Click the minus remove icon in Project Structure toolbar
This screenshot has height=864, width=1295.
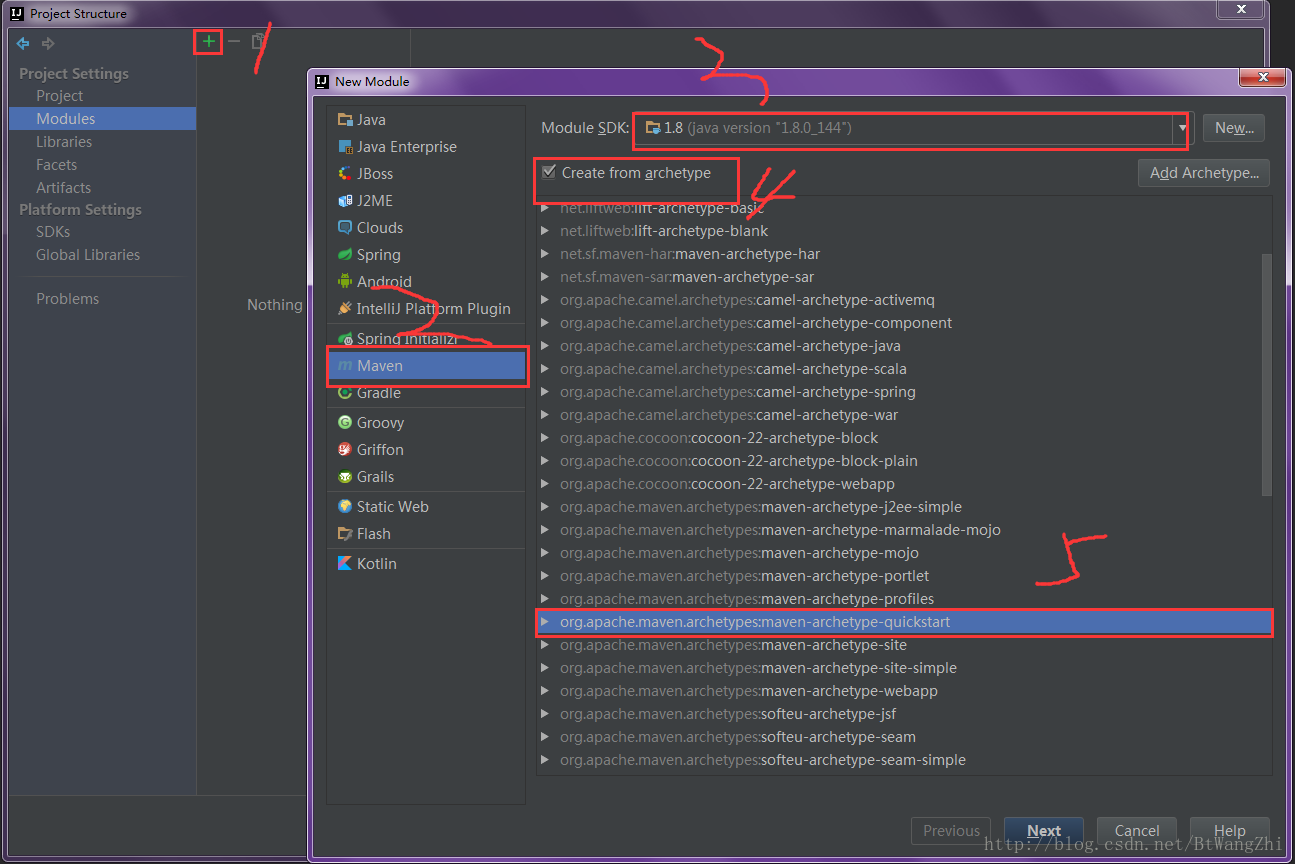pyautogui.click(x=234, y=41)
